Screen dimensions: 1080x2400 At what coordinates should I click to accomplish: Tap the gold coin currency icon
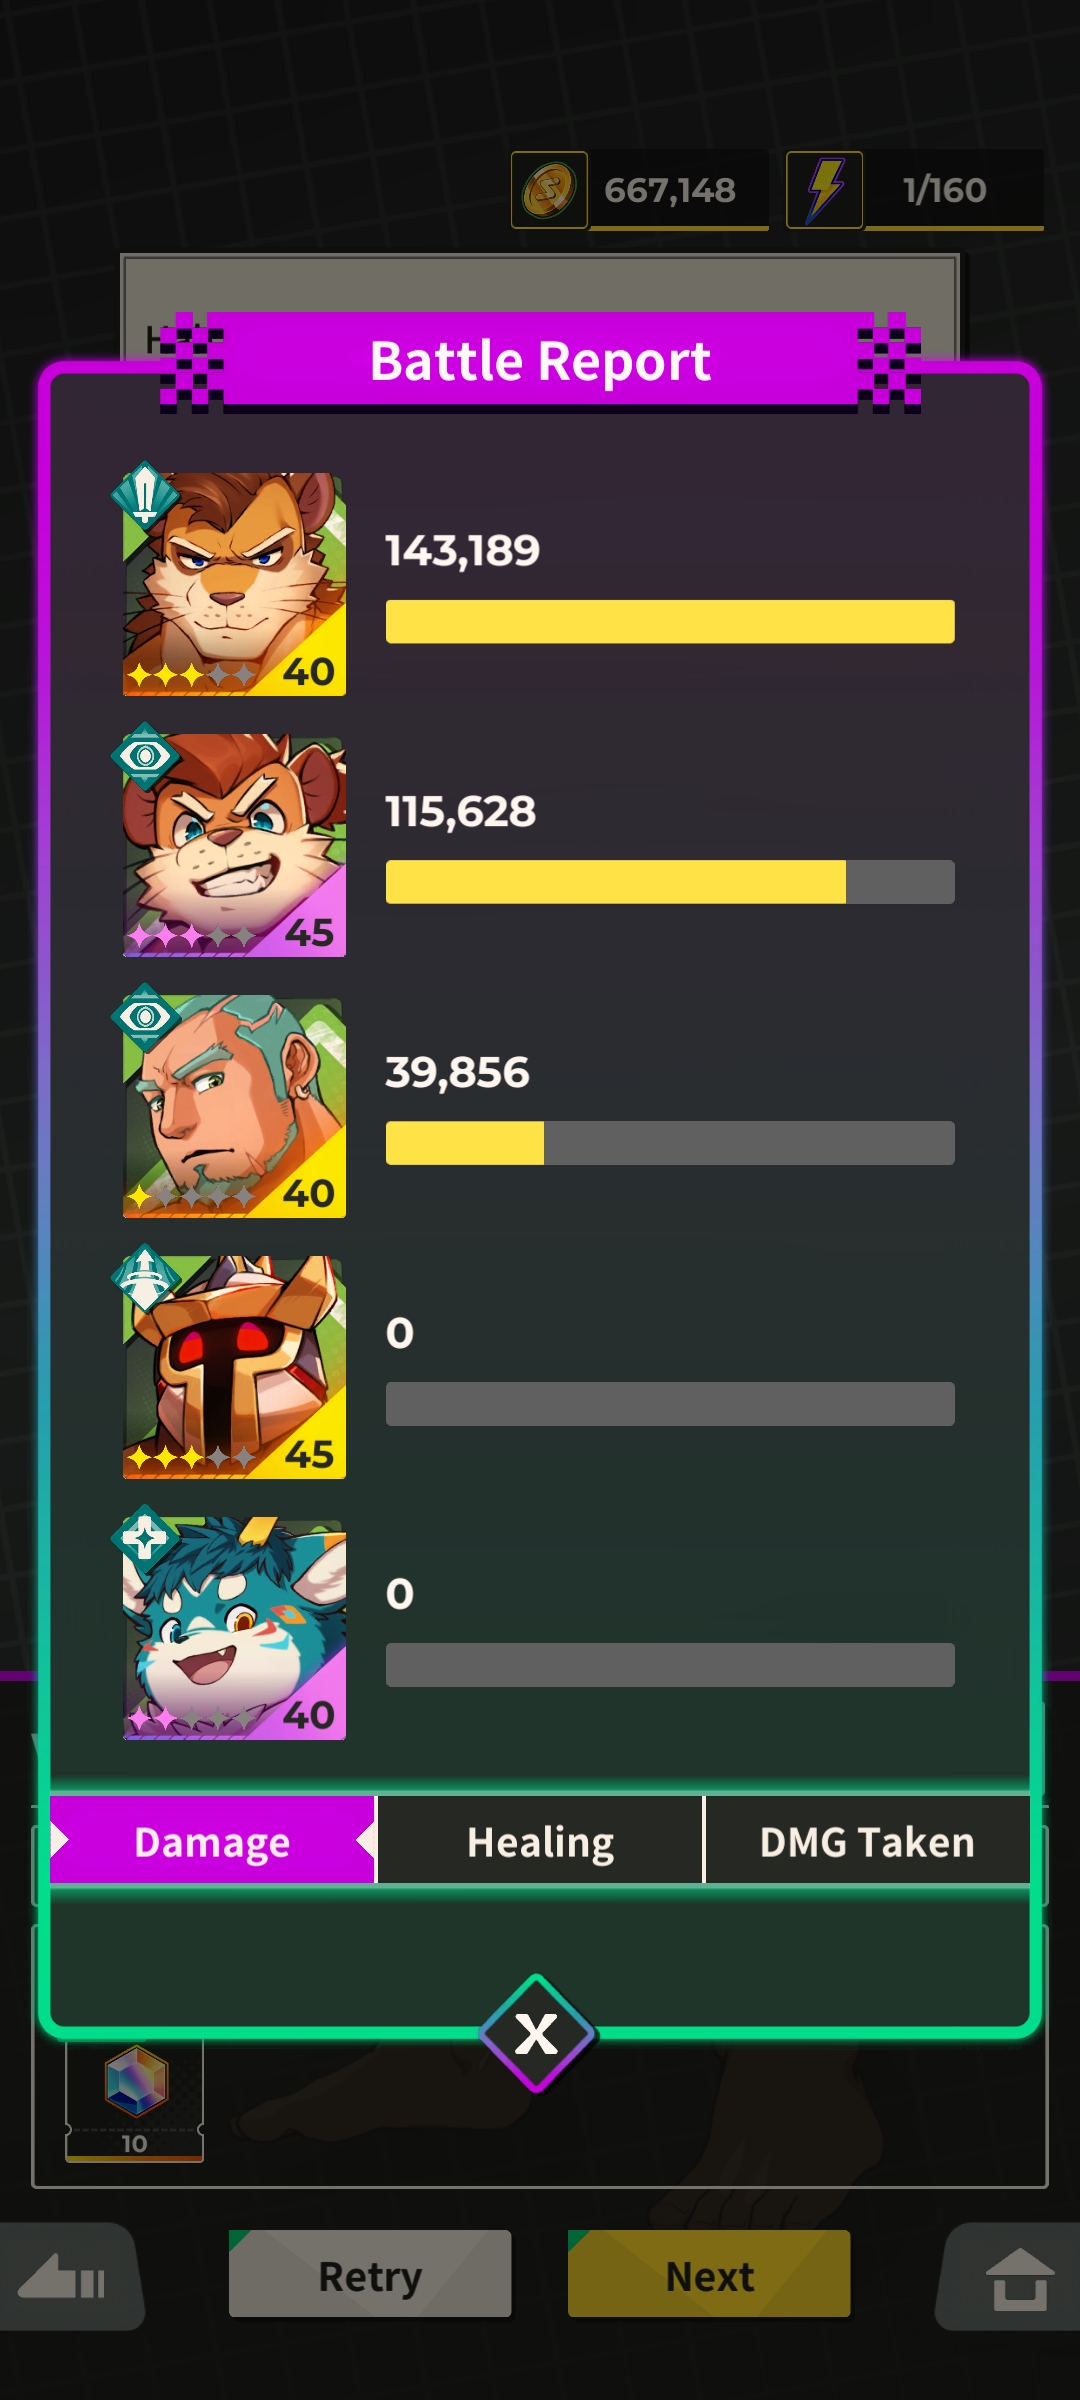(x=549, y=190)
